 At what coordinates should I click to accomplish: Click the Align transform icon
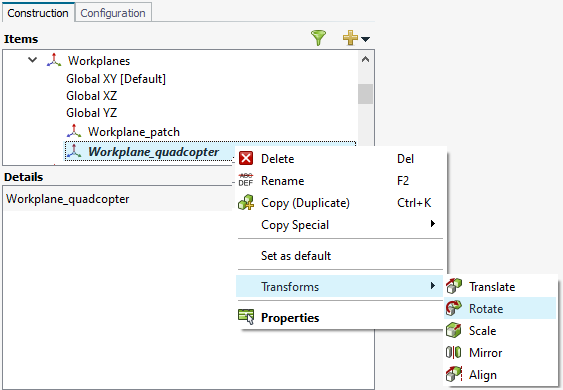[x=454, y=375]
